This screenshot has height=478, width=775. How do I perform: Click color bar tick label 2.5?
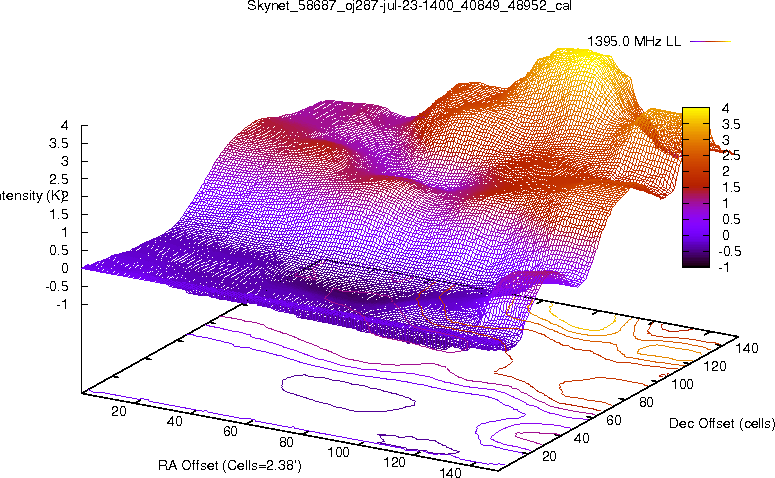(x=731, y=156)
